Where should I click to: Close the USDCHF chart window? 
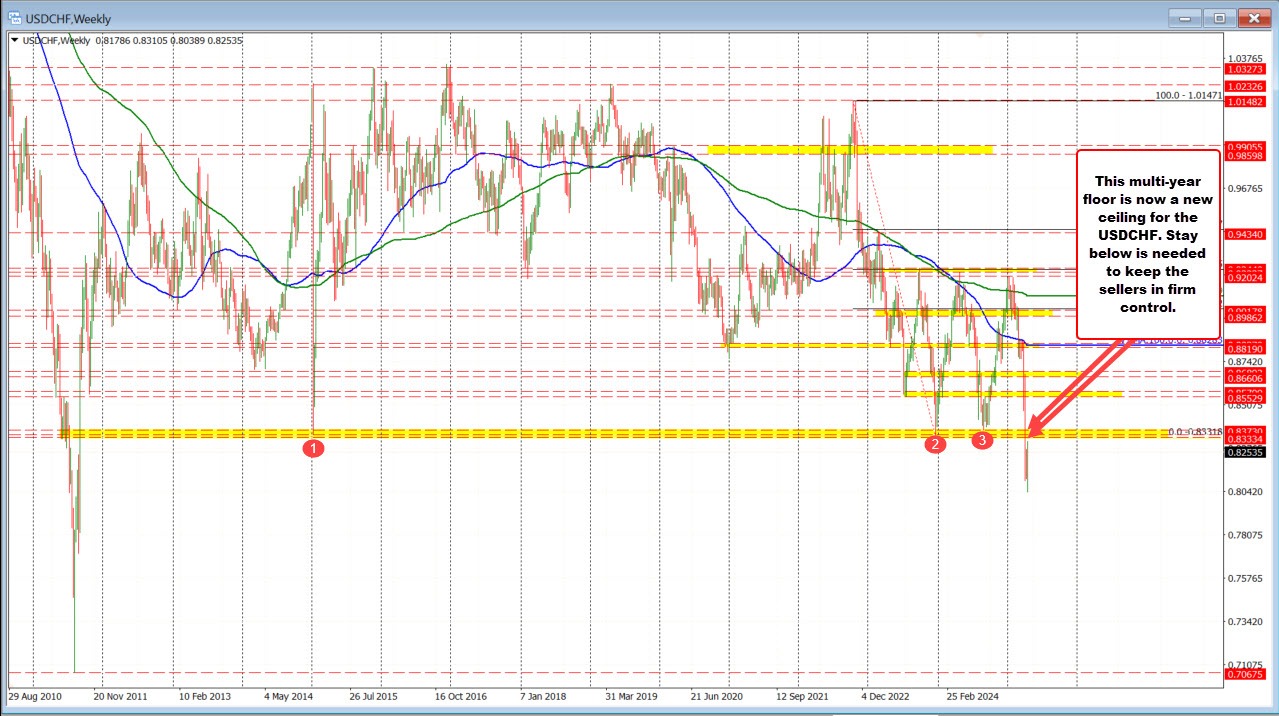[1250, 18]
